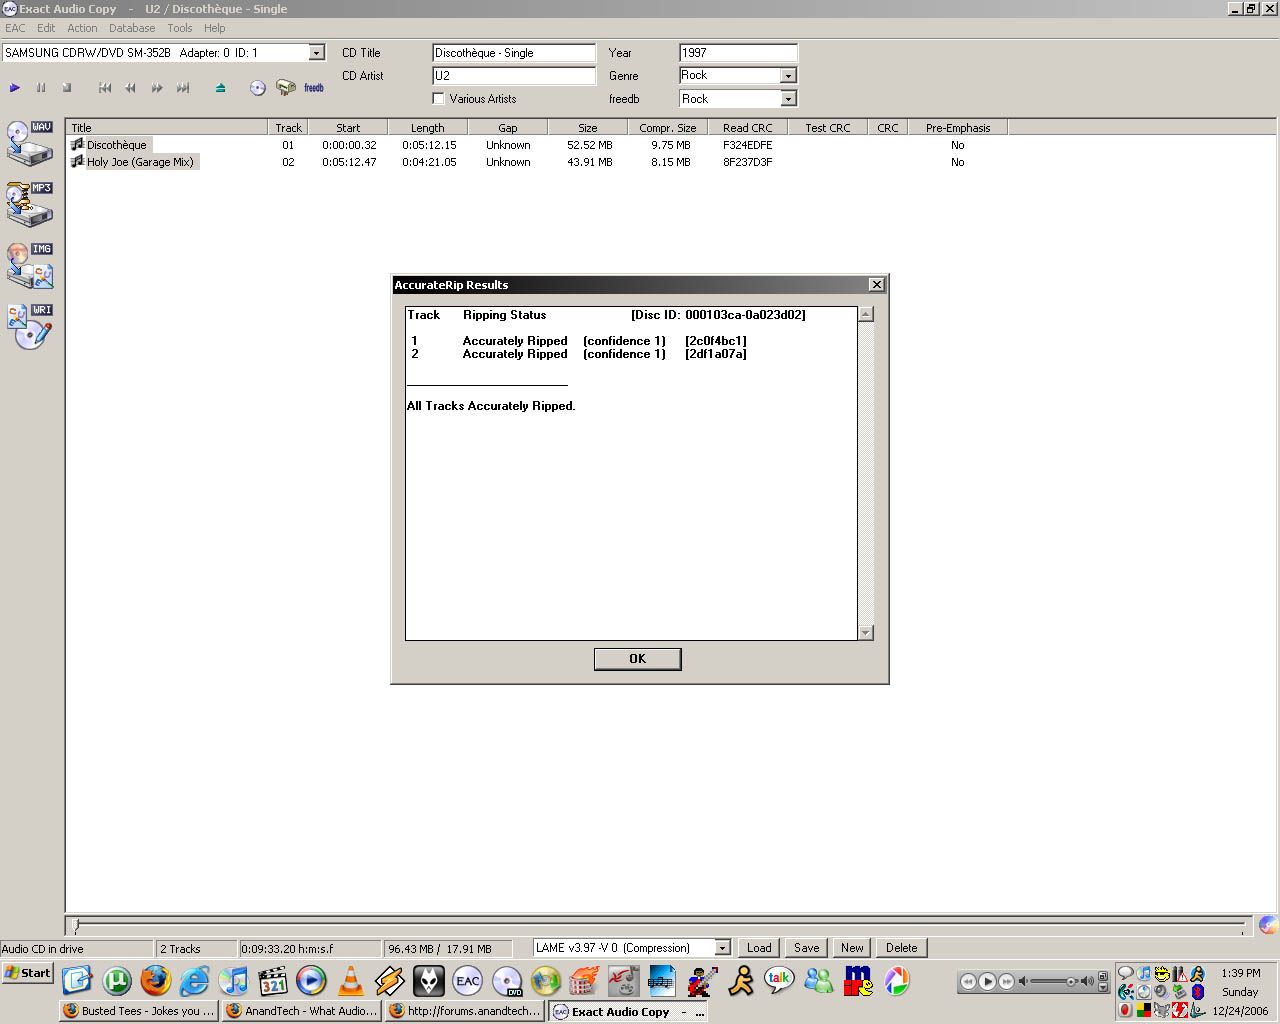Toggle the Various Artists checkbox

(x=438, y=98)
